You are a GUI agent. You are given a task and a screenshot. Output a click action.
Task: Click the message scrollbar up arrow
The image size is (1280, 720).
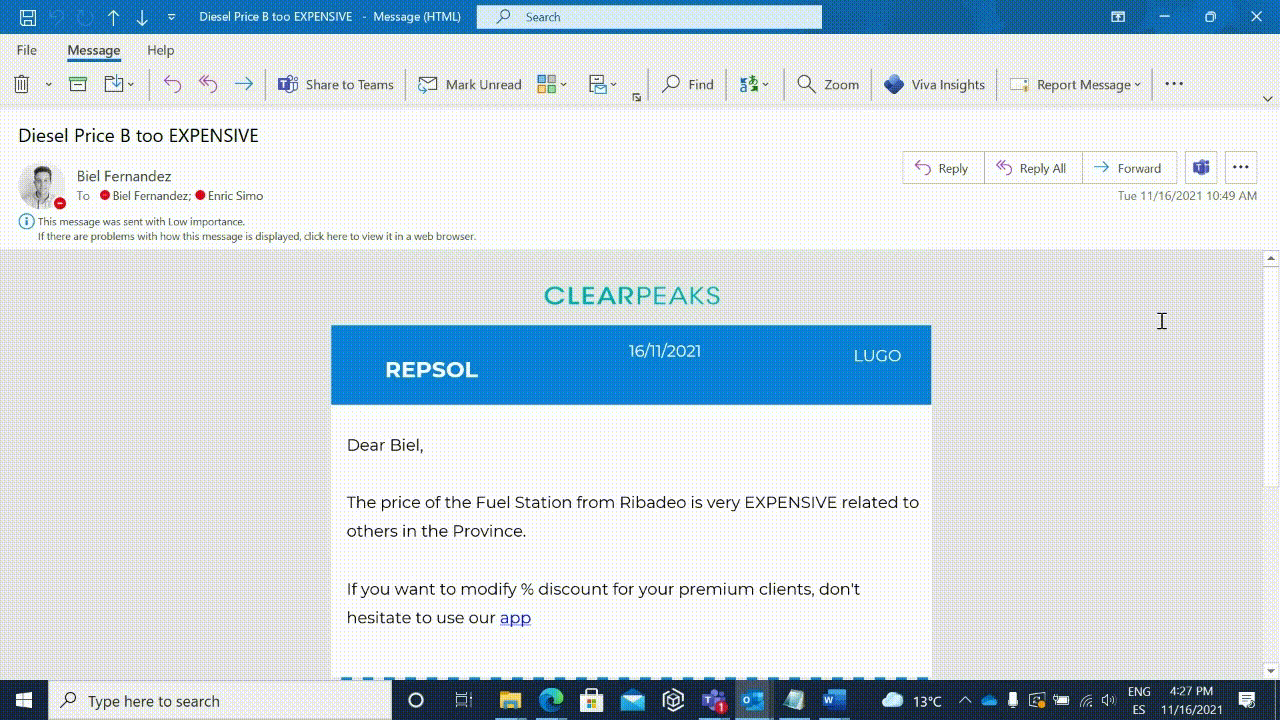1271,259
